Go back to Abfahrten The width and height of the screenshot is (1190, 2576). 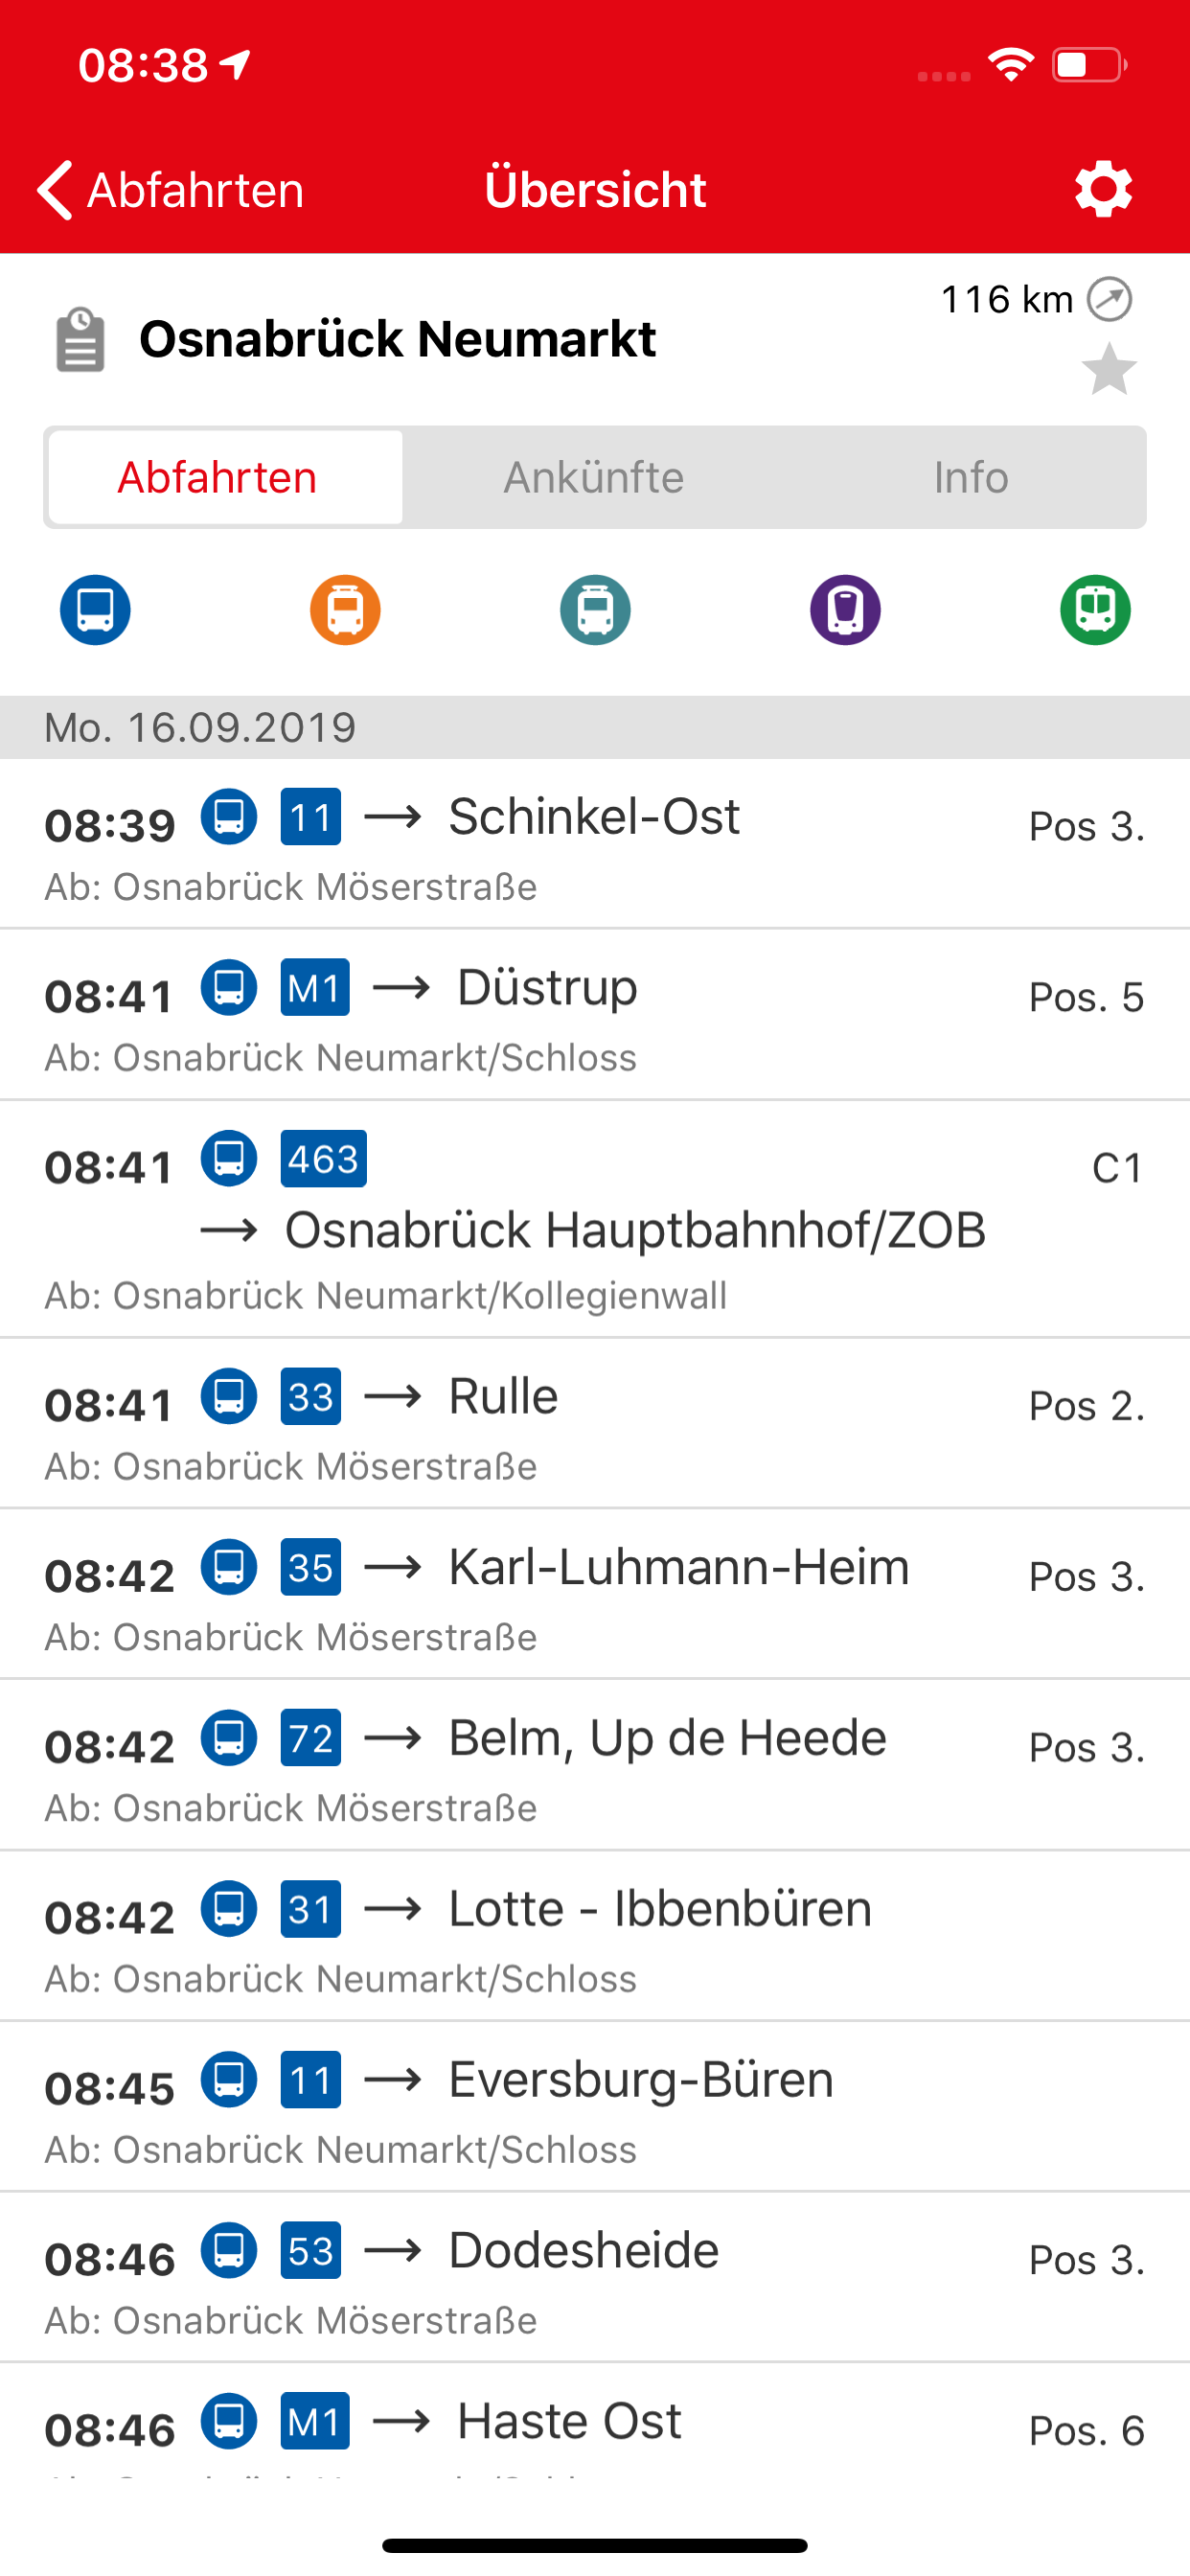pos(170,189)
